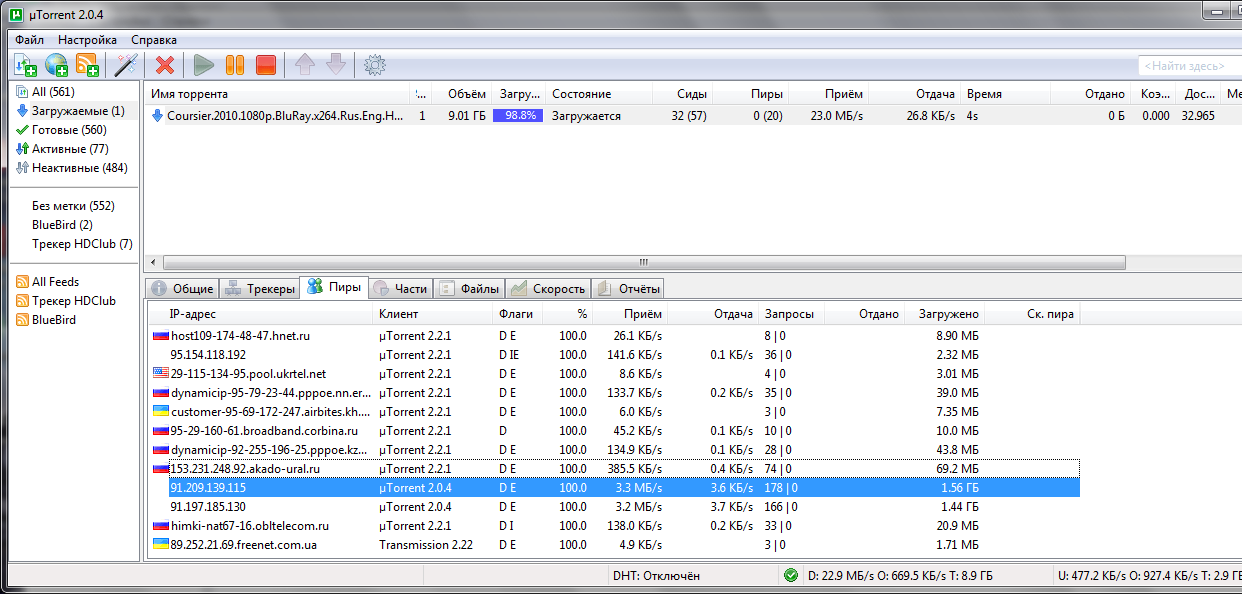Click the download arrow icon beside Coursier torrent
The image size is (1242, 594).
click(157, 116)
